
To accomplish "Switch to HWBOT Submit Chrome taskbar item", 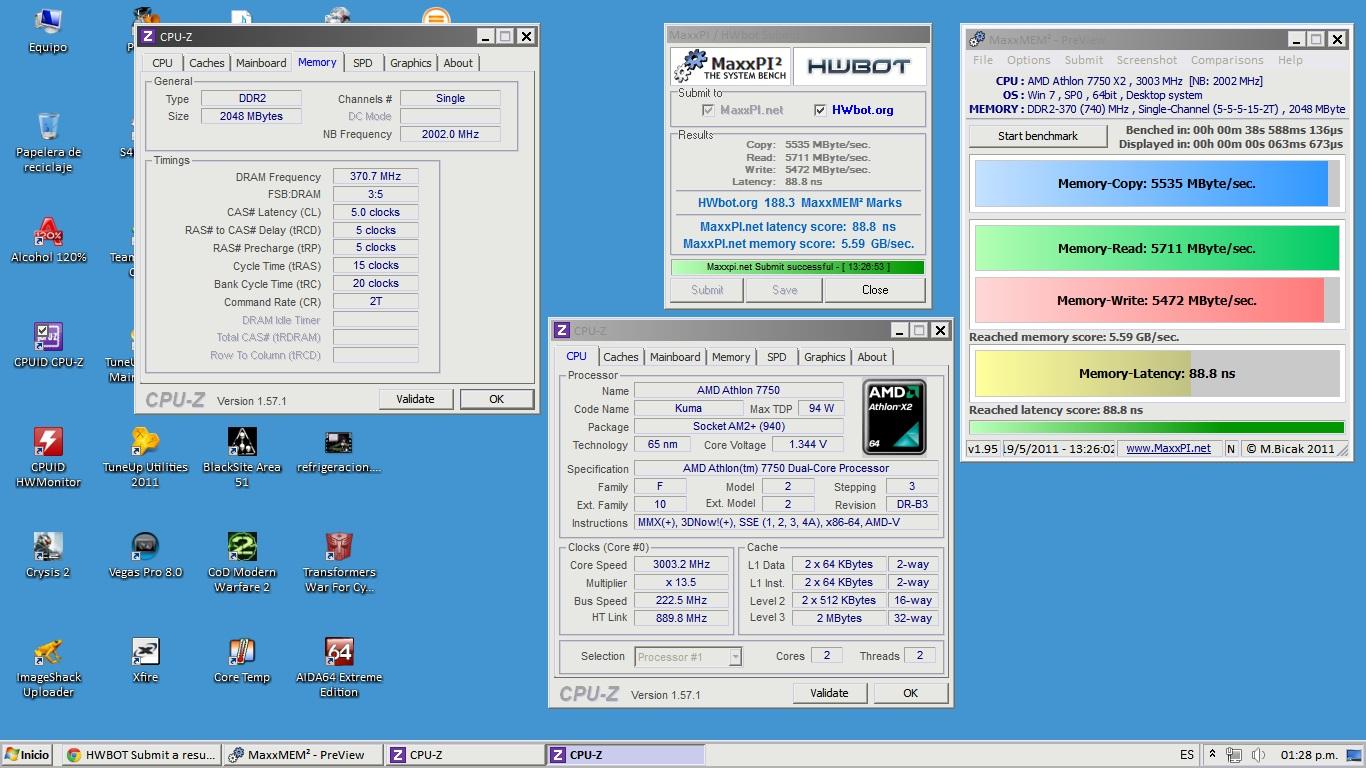I will (140, 755).
